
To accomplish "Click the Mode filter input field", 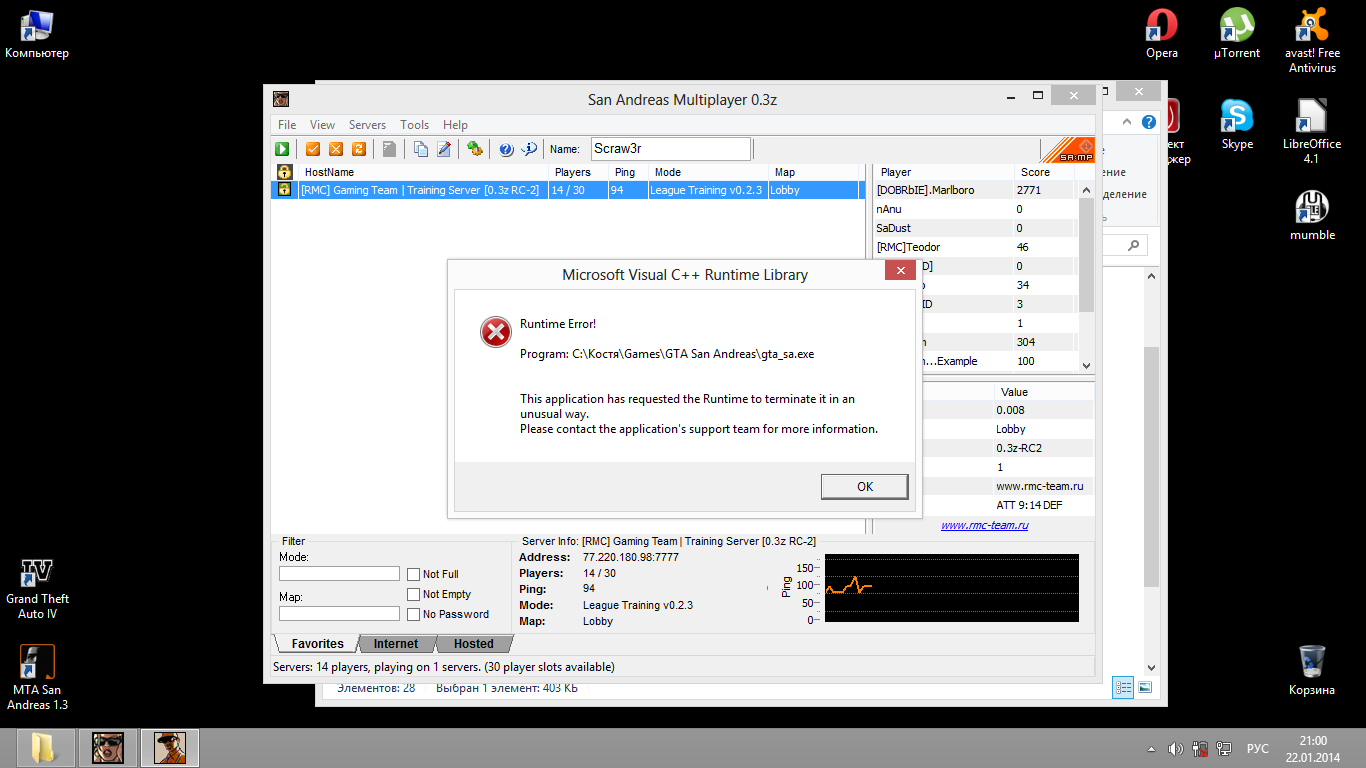I will click(x=339, y=574).
